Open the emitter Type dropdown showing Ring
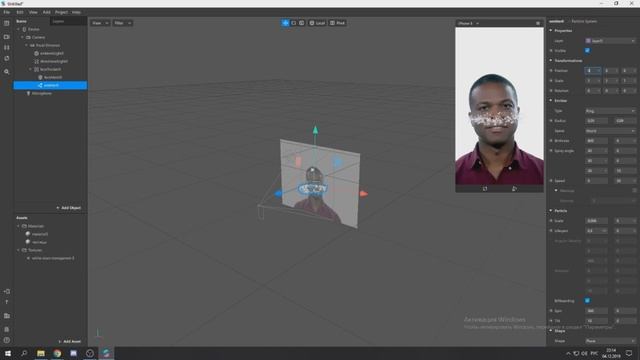The image size is (640, 360). [x=610, y=111]
